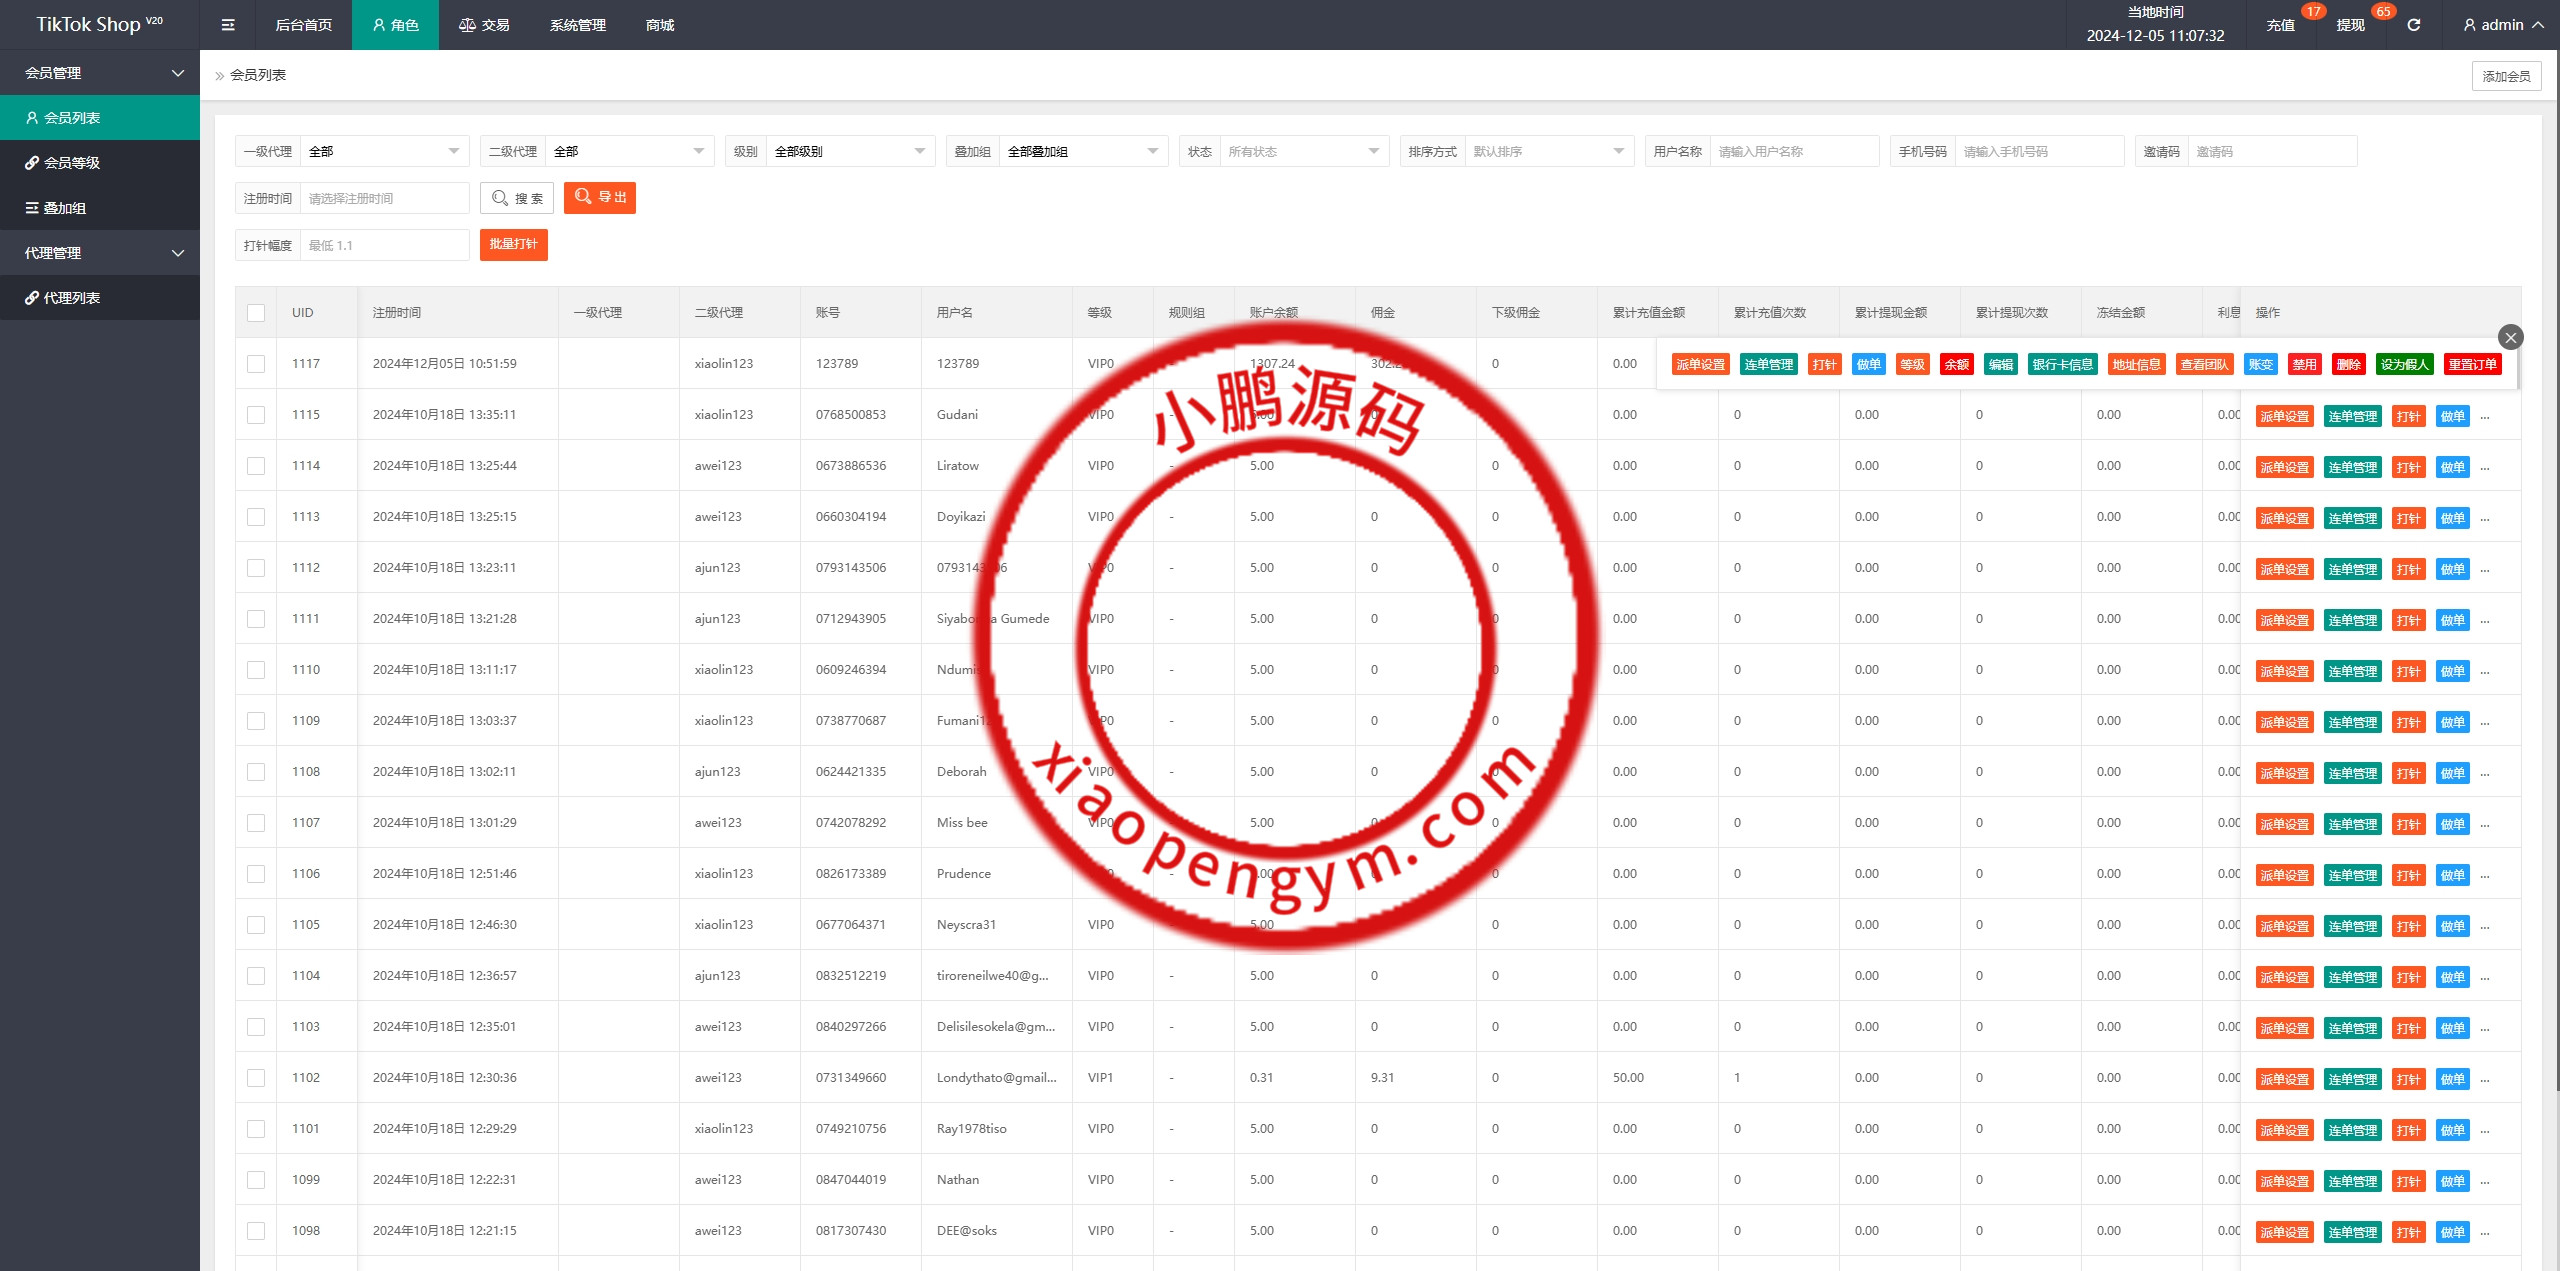Viewport: 2560px width, 1271px height.
Task: Click the 批量打针 button
Action: point(513,245)
